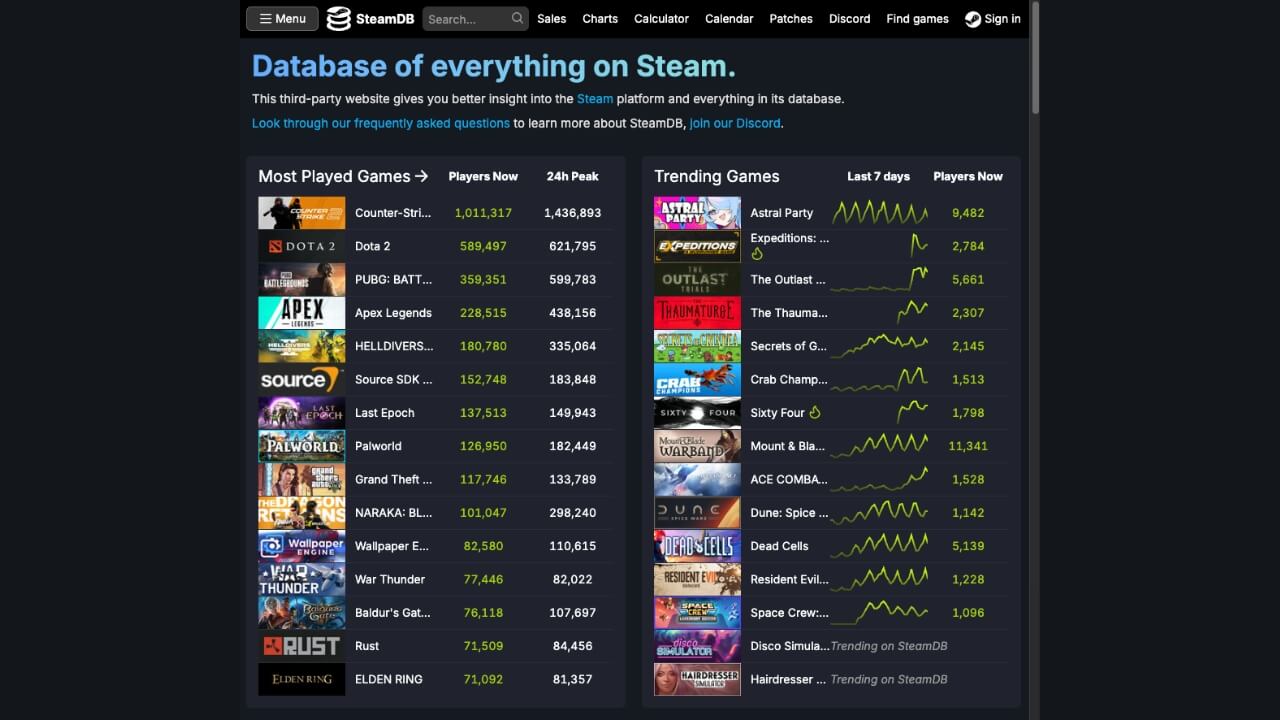Open the frequently asked questions link
1280x720 pixels.
[380, 123]
